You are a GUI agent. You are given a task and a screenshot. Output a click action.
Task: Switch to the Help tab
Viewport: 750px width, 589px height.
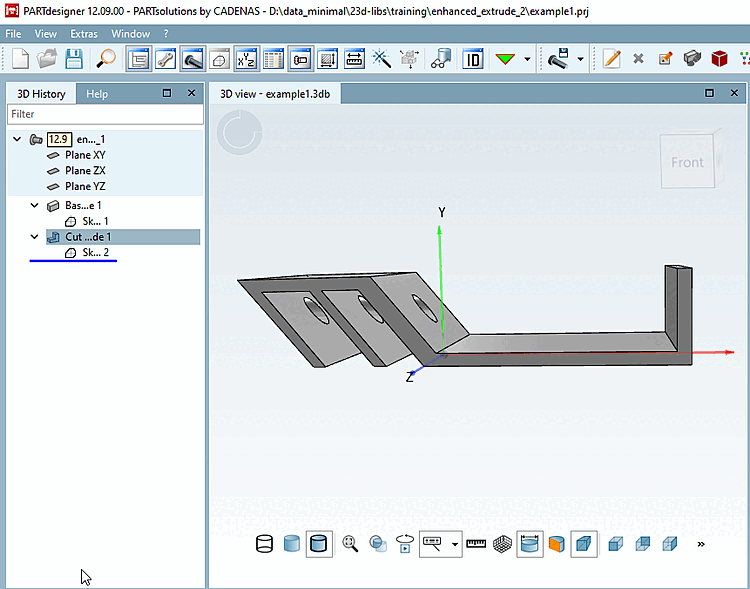pos(97,94)
